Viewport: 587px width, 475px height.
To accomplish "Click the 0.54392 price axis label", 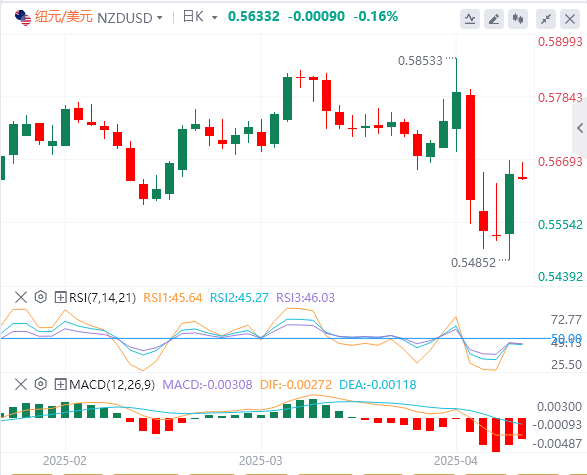I will (560, 277).
